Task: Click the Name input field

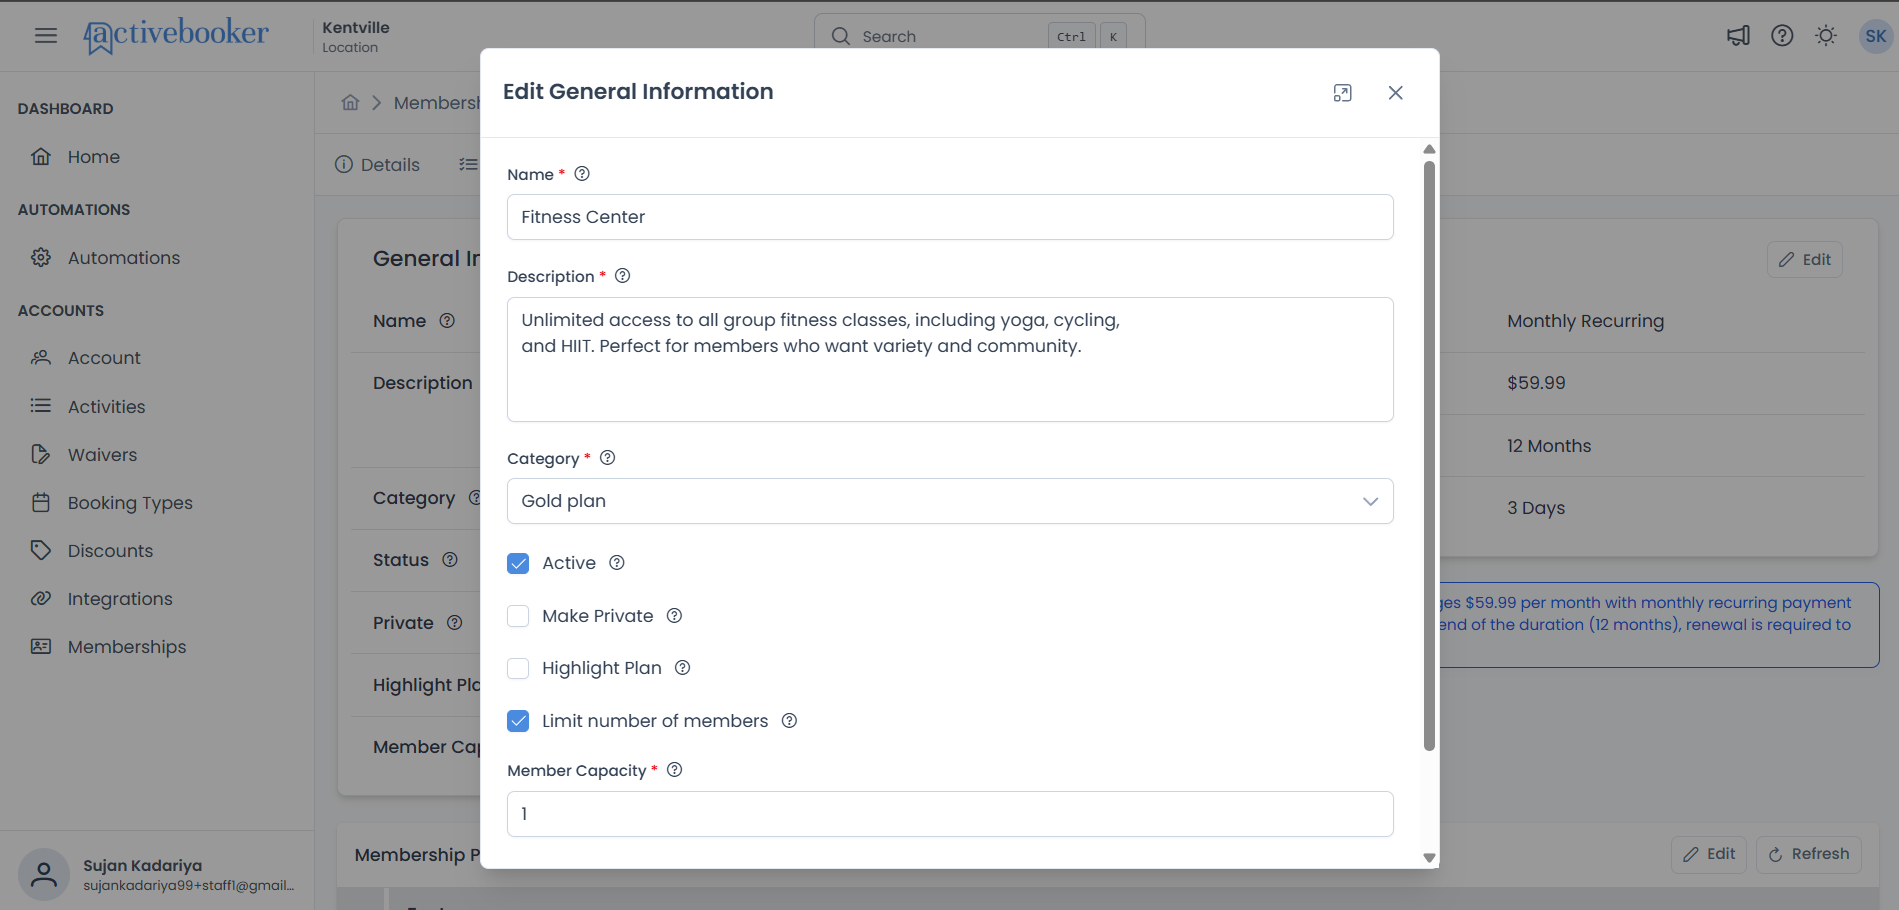Action: [950, 217]
